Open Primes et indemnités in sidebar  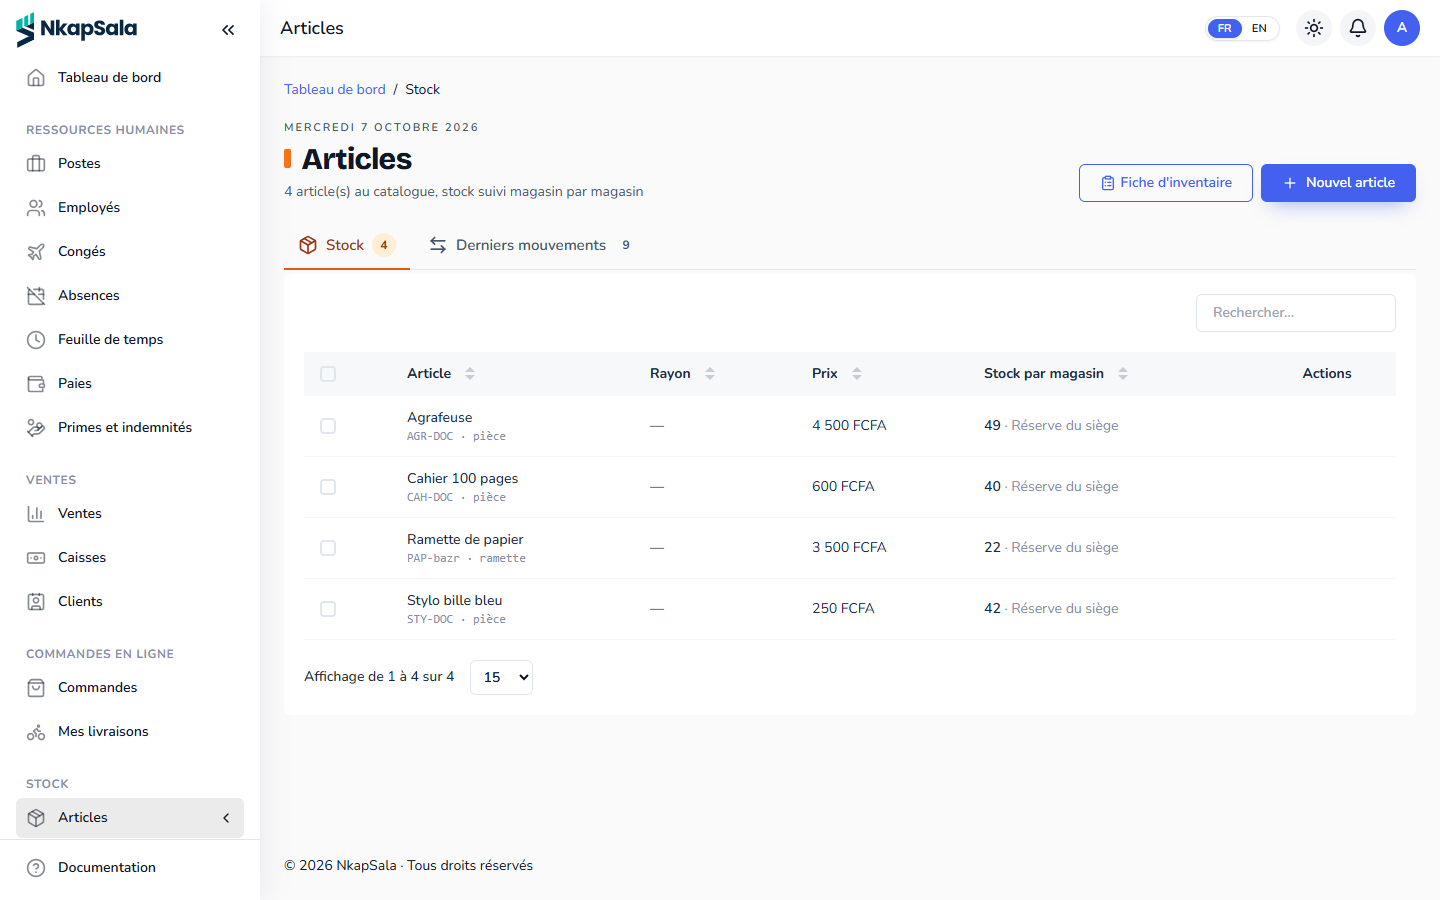[130, 427]
